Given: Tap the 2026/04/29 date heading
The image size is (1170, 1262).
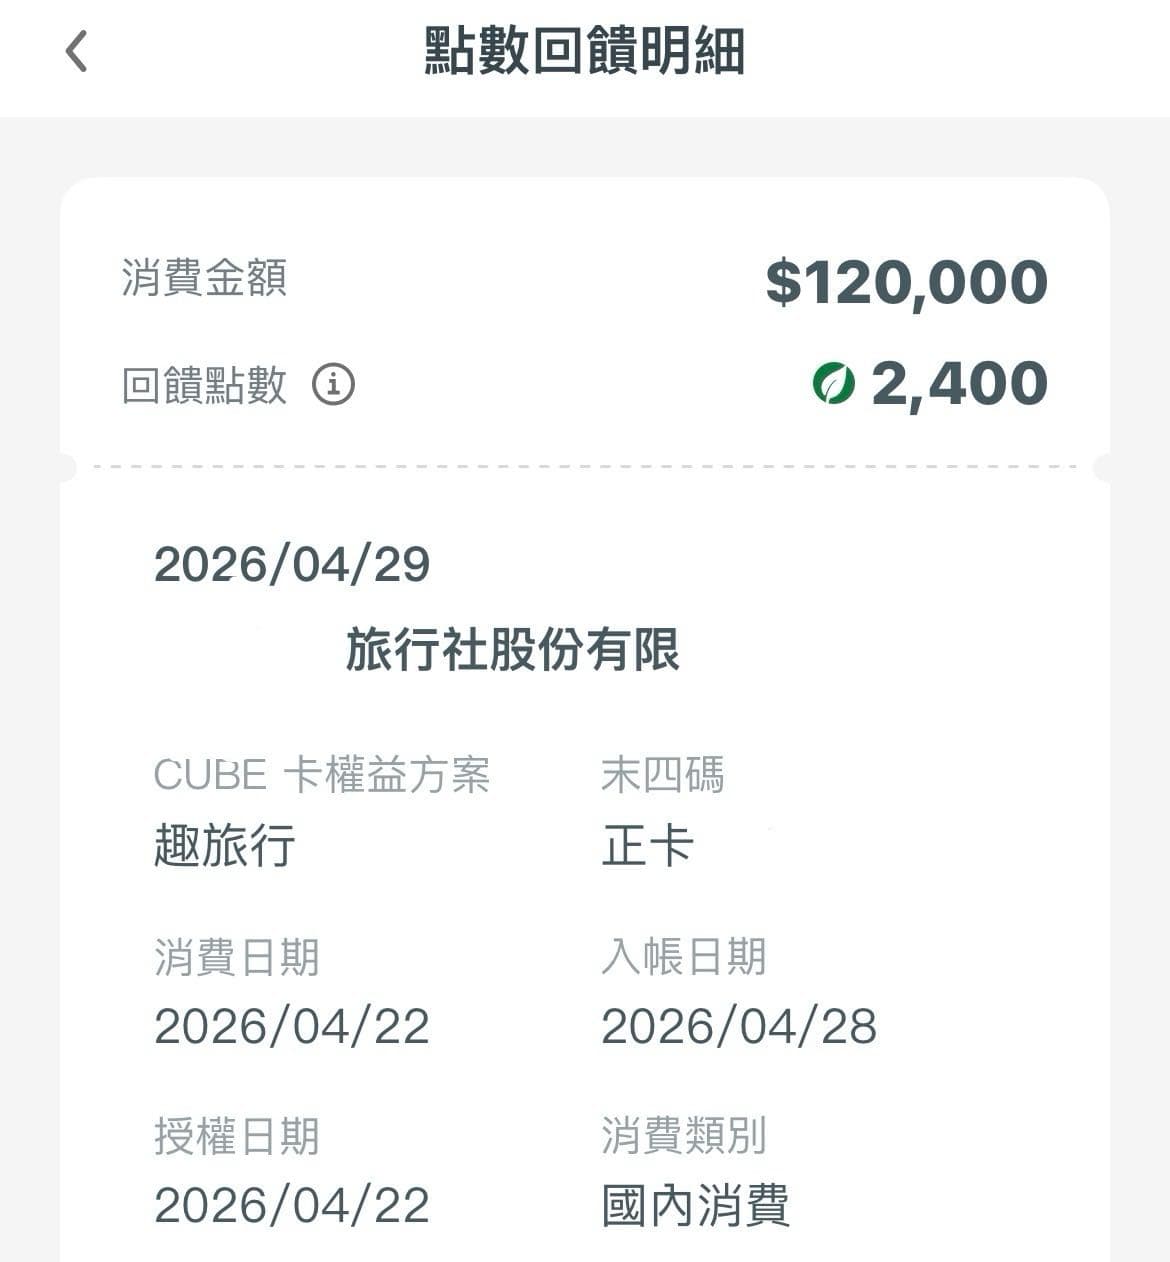Looking at the screenshot, I should 292,565.
